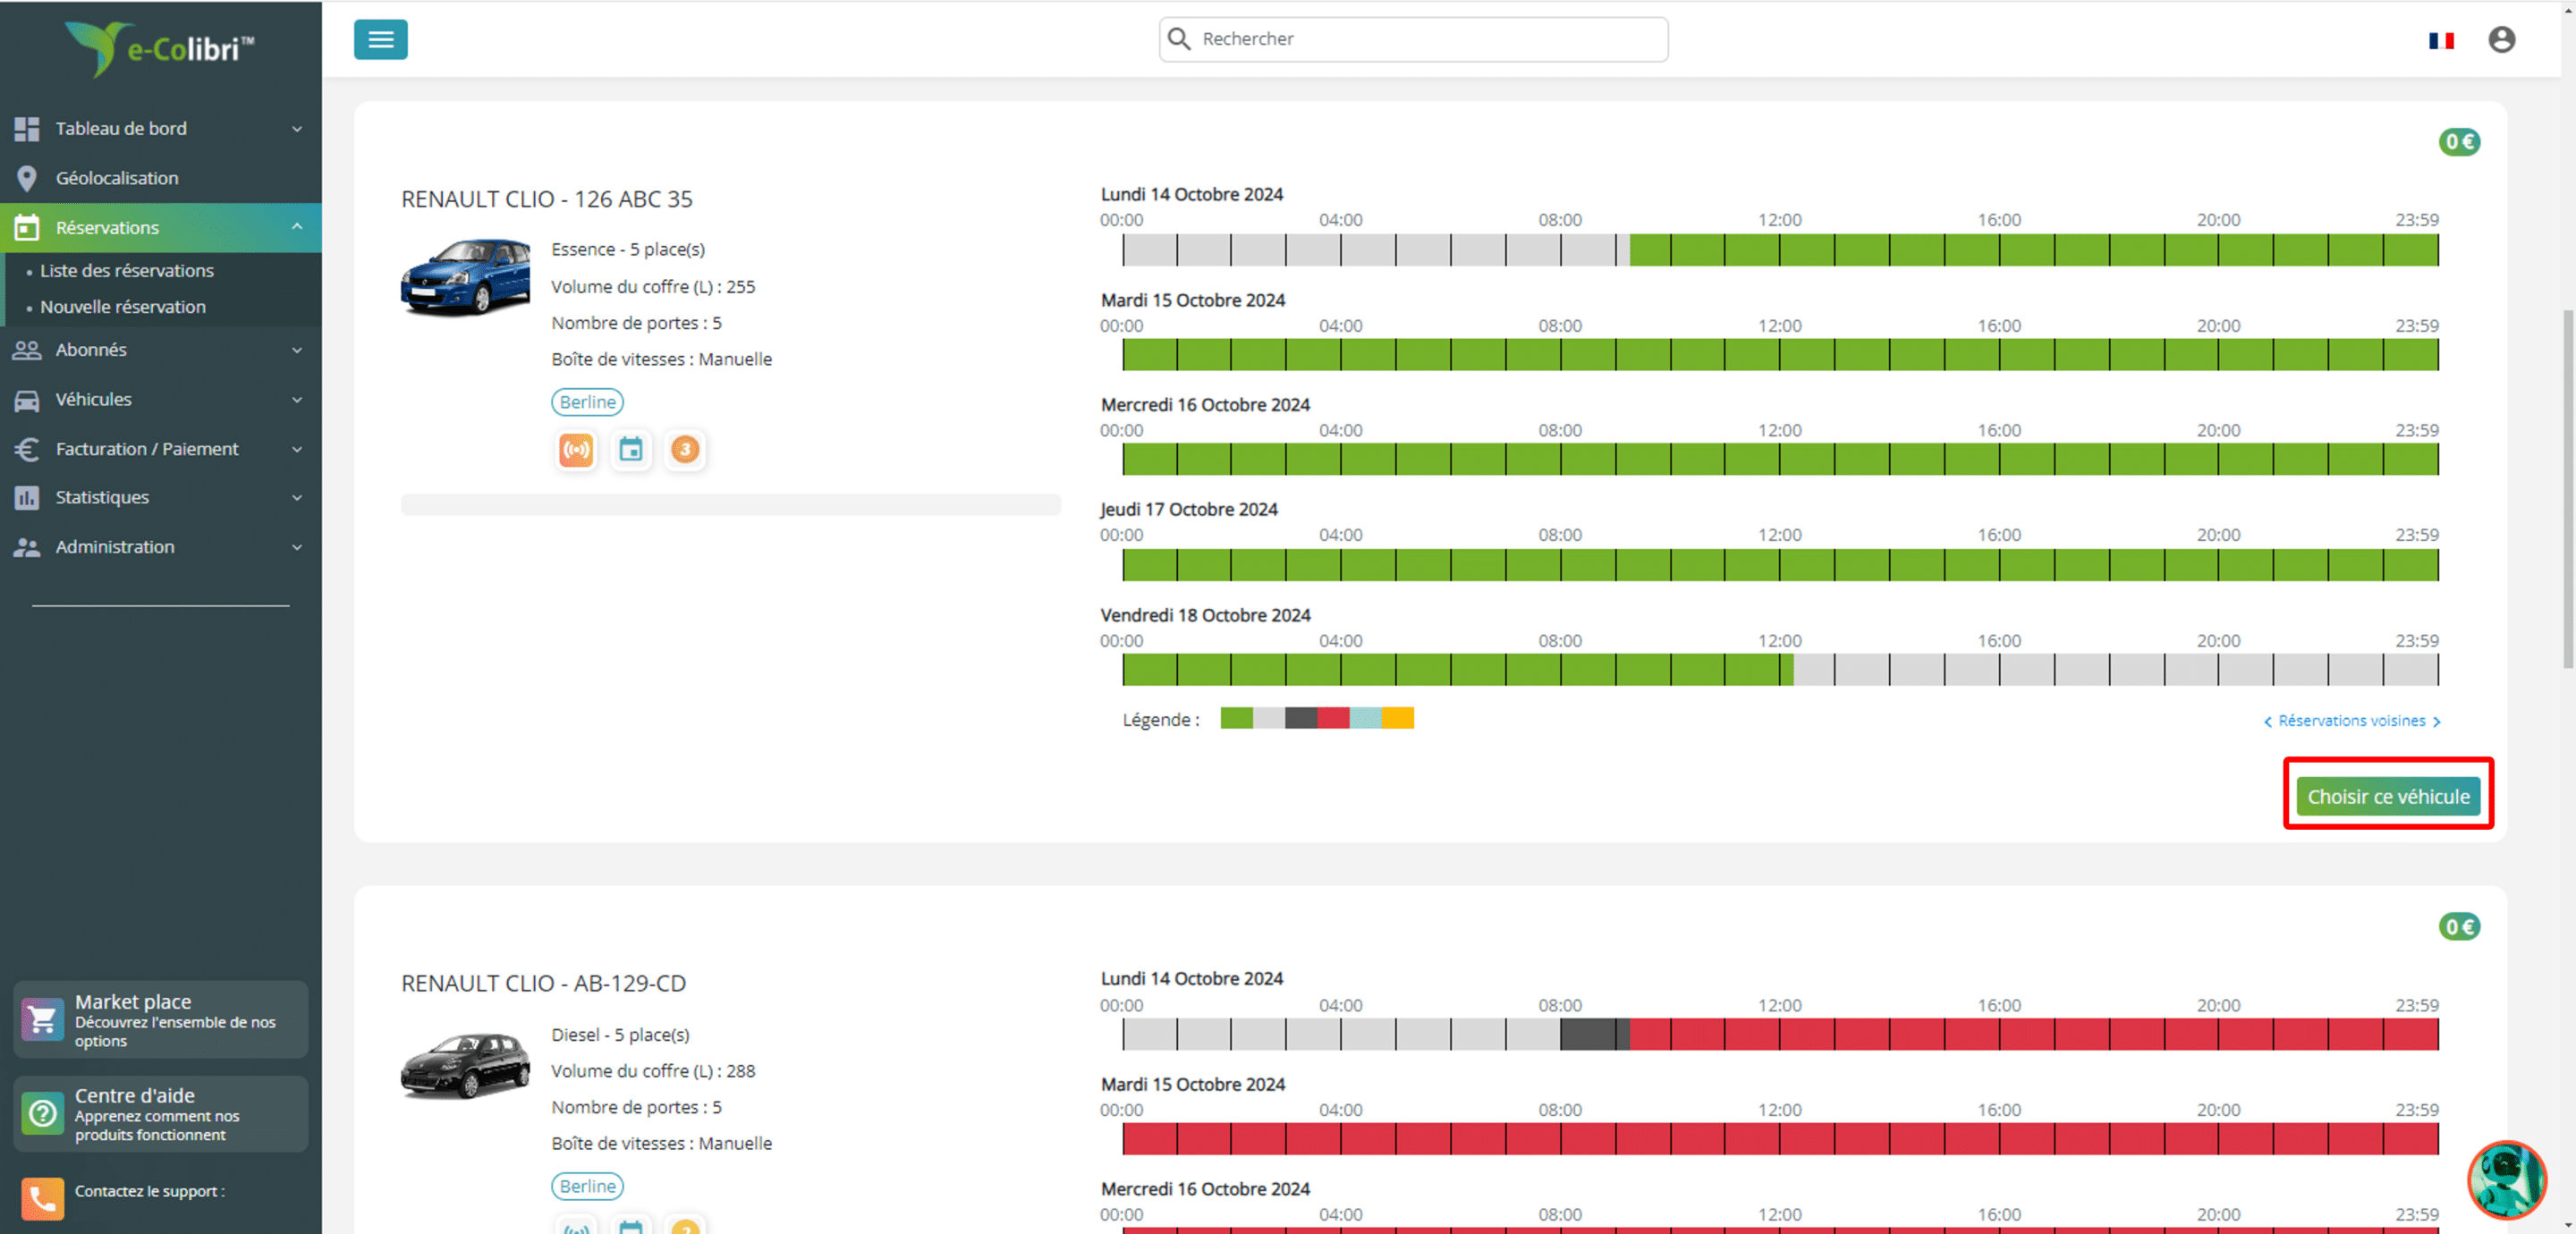Image resolution: width=2576 pixels, height=1234 pixels.
Task: Click the Administration users icon
Action: (x=27, y=547)
